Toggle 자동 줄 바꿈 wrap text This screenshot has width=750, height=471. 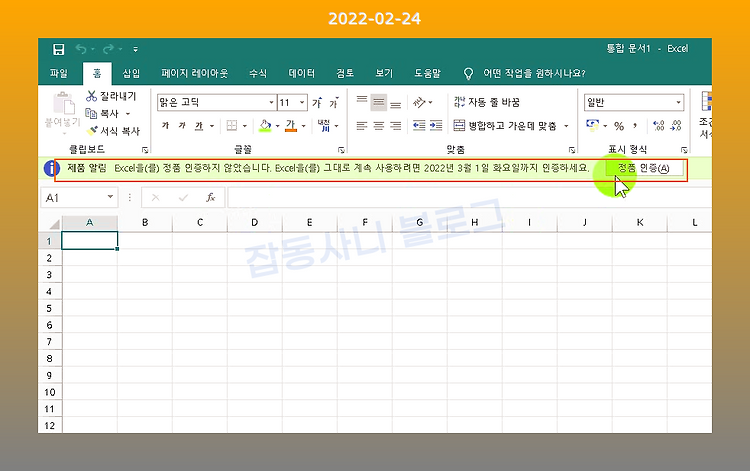(486, 102)
